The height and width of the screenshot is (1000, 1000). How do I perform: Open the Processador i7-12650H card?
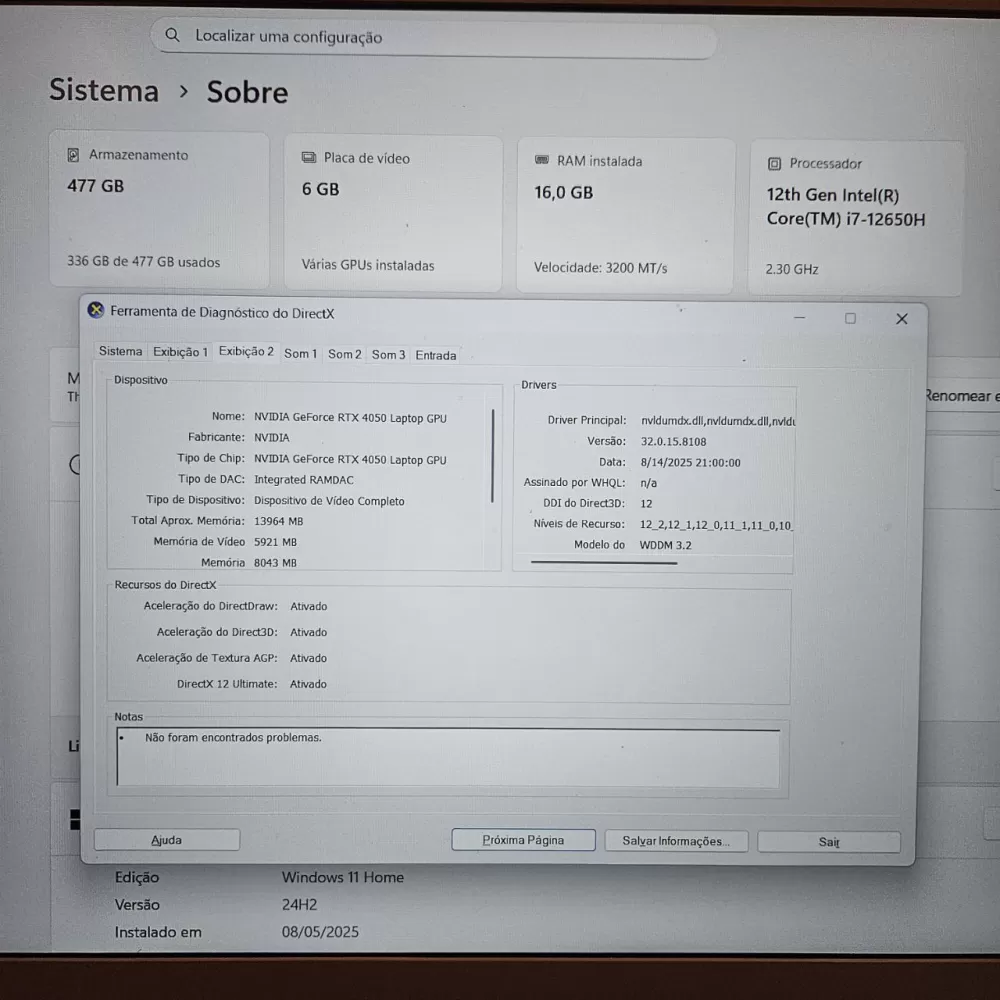(x=855, y=218)
